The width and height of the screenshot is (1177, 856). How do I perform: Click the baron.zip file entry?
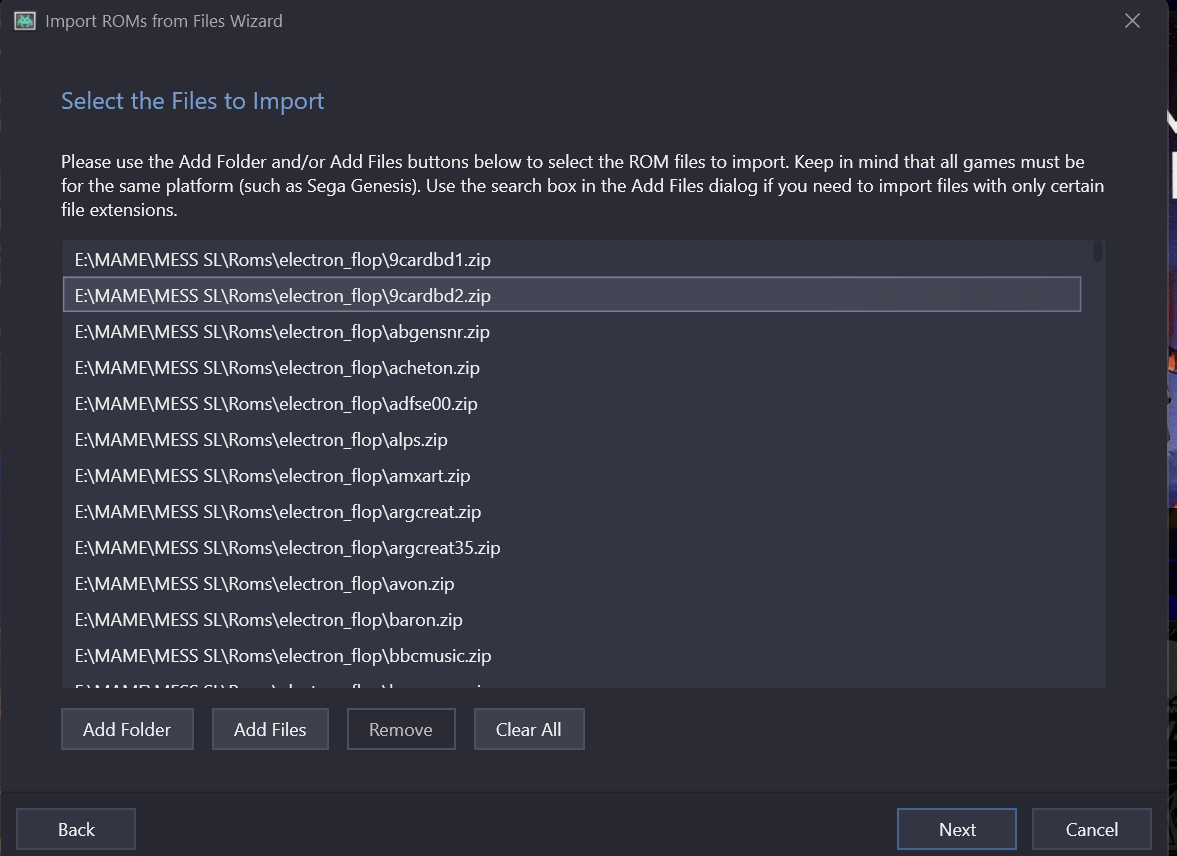[269, 620]
